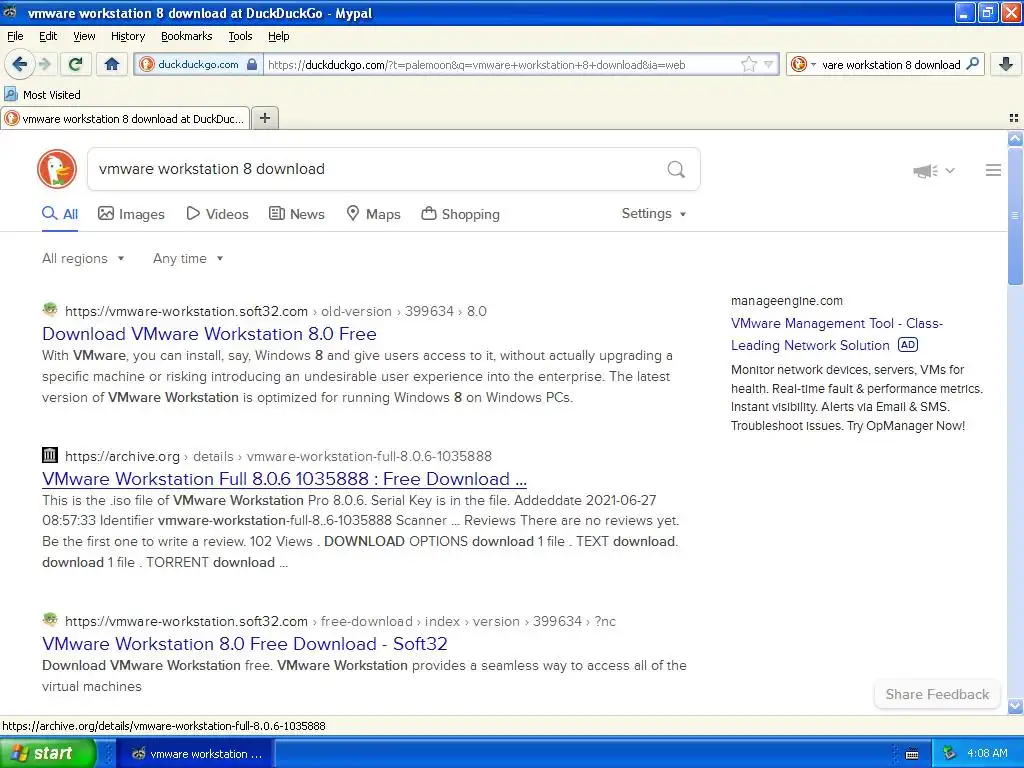Click the Mypal icon in title bar
The width and height of the screenshot is (1024, 768).
point(10,12)
